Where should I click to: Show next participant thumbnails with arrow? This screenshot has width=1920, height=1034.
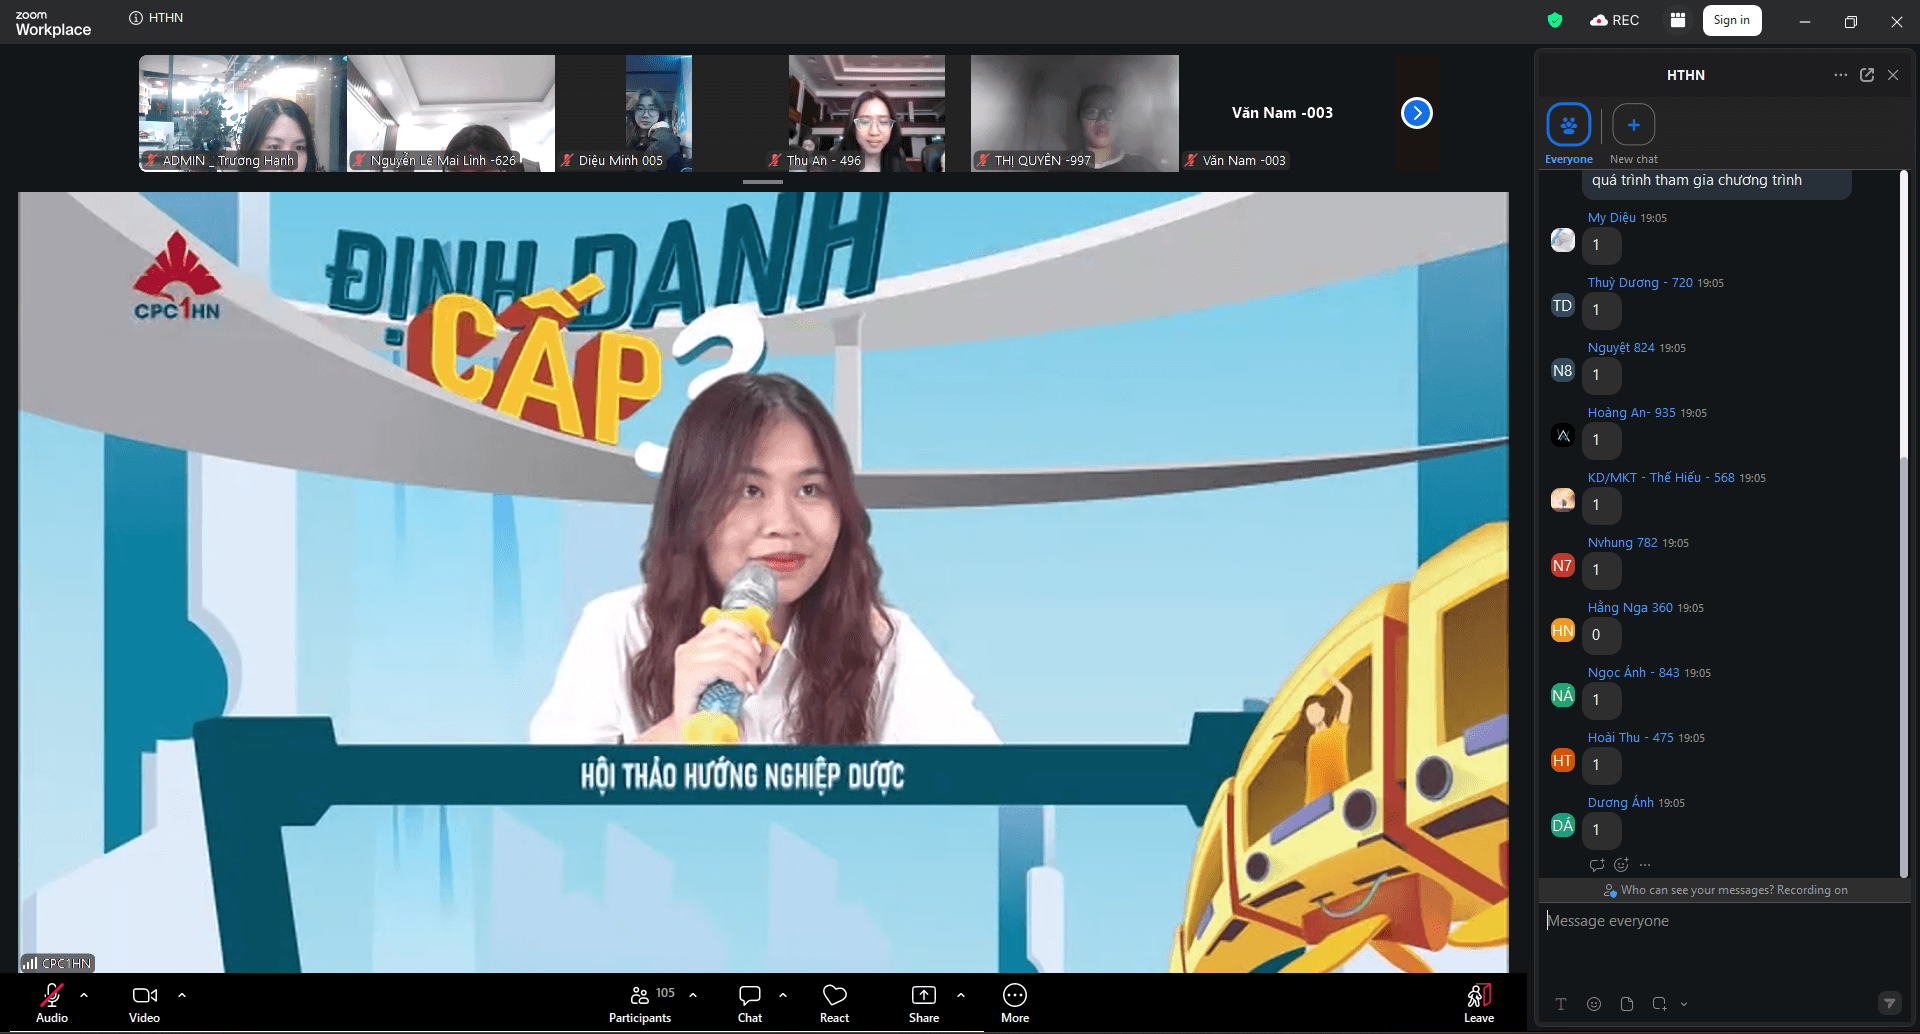(x=1417, y=113)
